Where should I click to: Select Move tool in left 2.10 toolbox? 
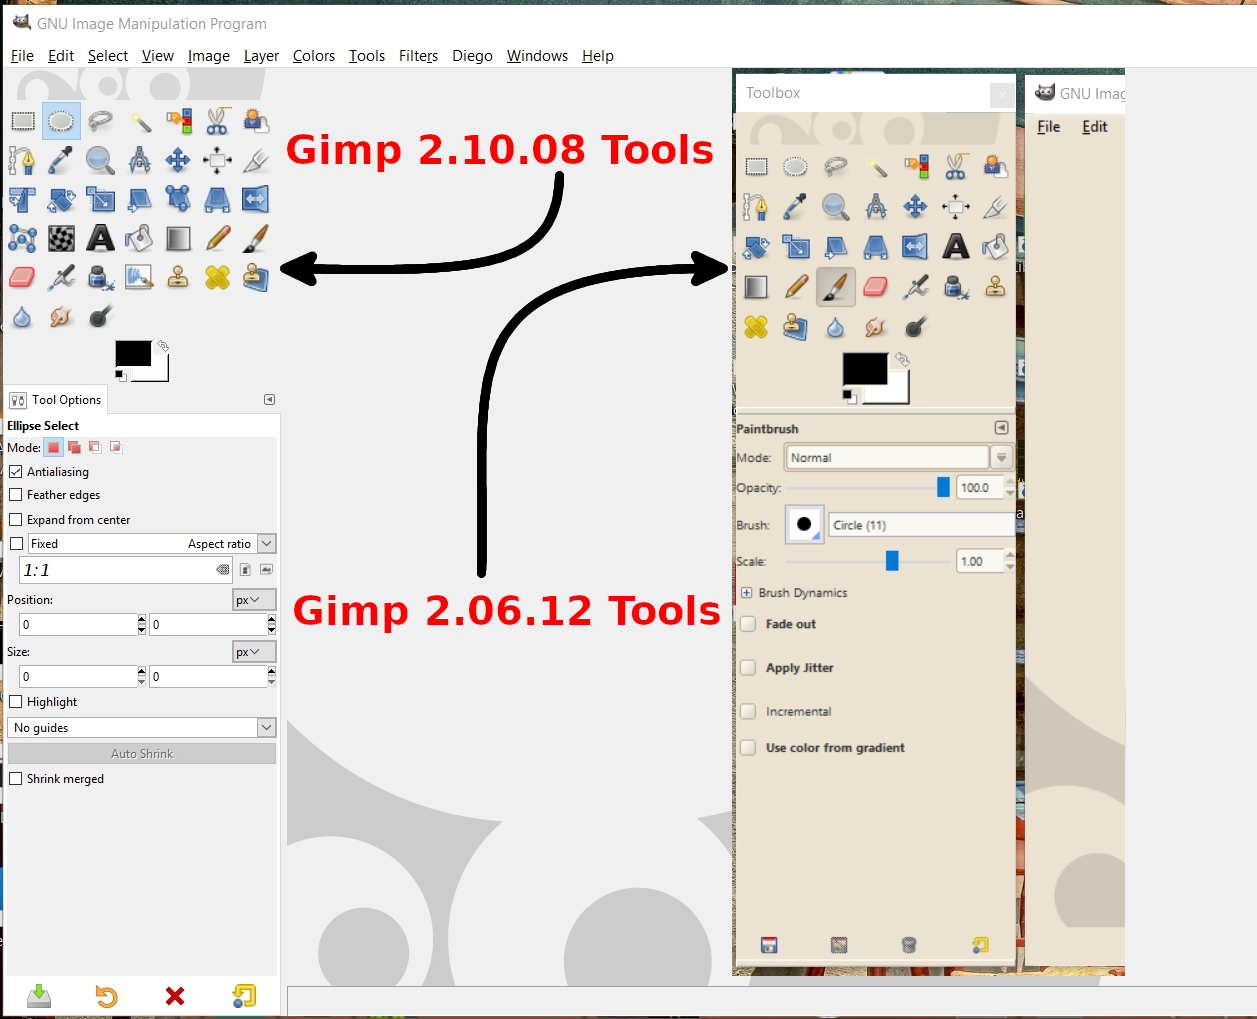(x=178, y=160)
